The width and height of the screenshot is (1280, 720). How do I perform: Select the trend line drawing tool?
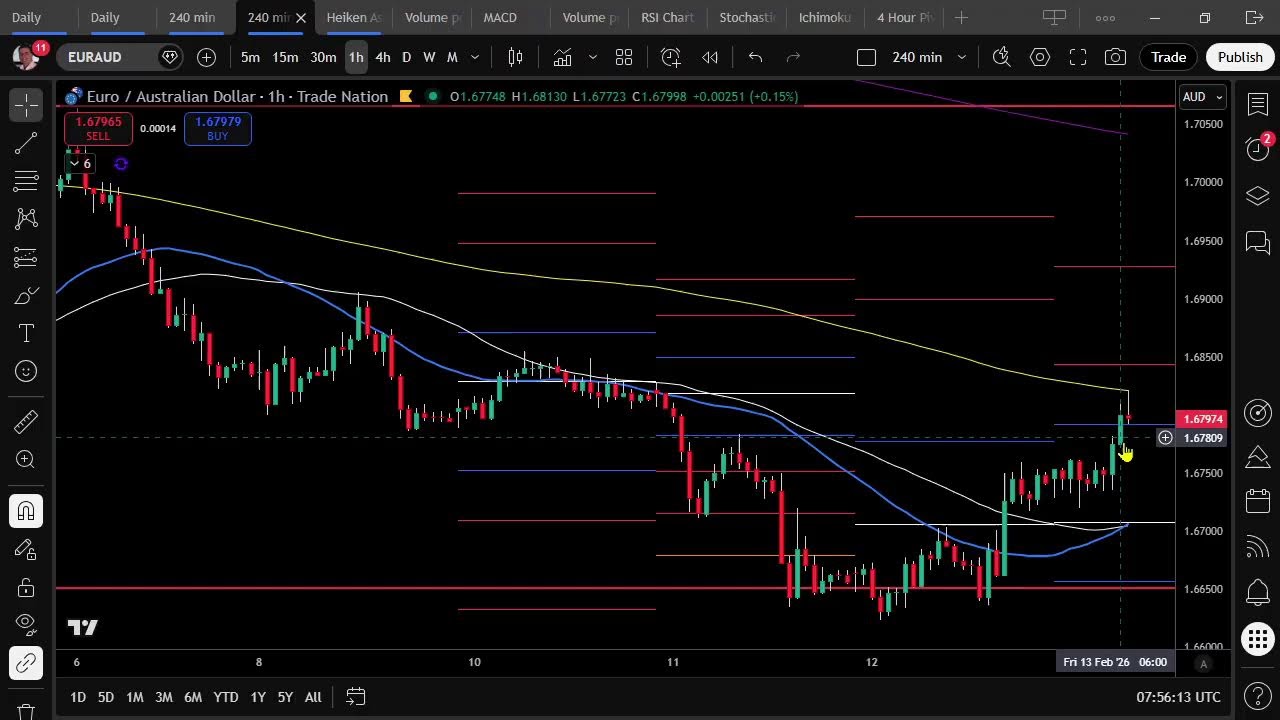coord(26,143)
